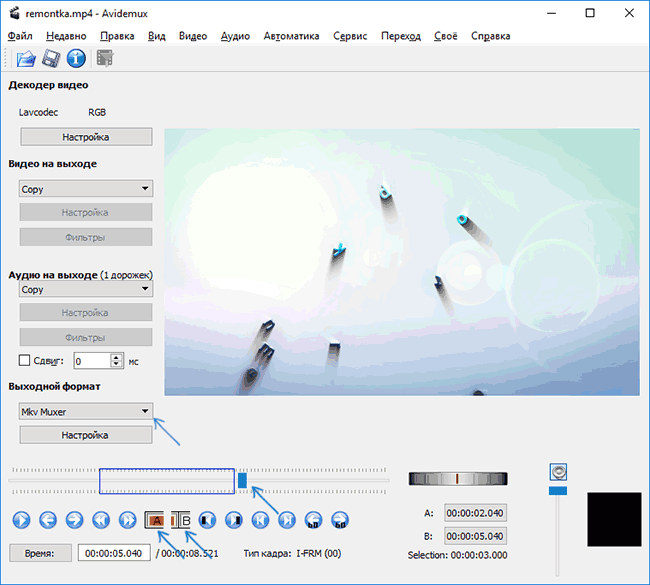Go to the next frame arrow
Screen dimensions: 650x585
pyautogui.click(x=74, y=520)
